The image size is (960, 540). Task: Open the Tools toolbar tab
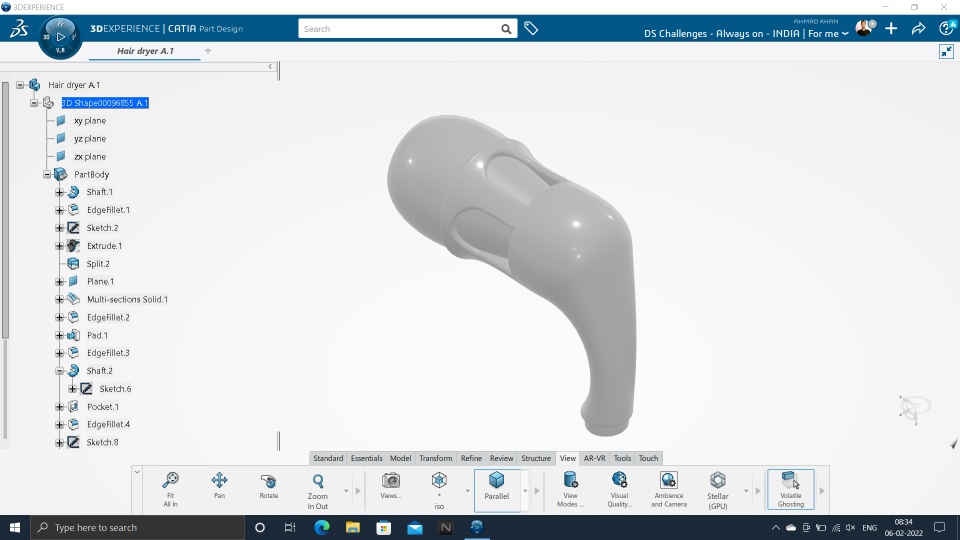coord(622,458)
